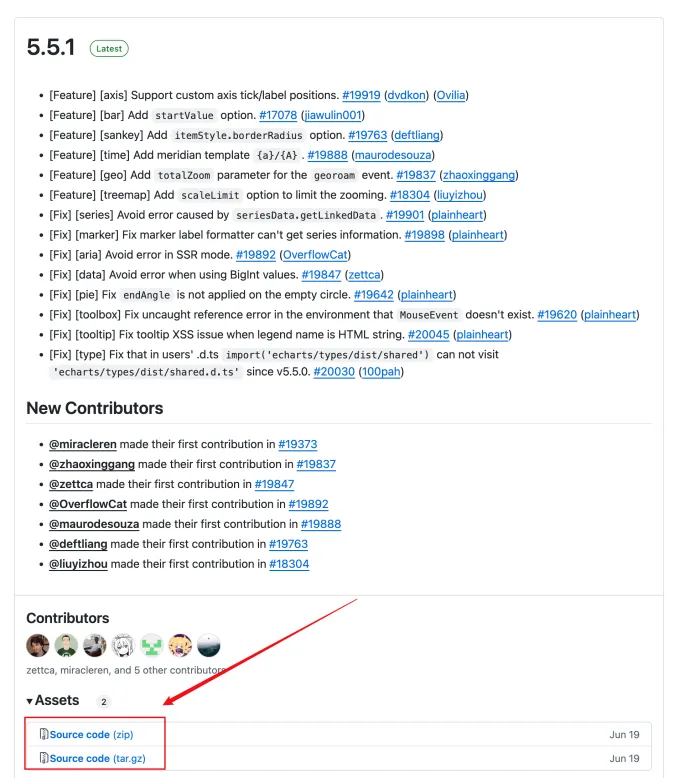The image size is (674, 778).
Task: Click the zip file icon beside Source code (zip)
Action: coord(44,734)
